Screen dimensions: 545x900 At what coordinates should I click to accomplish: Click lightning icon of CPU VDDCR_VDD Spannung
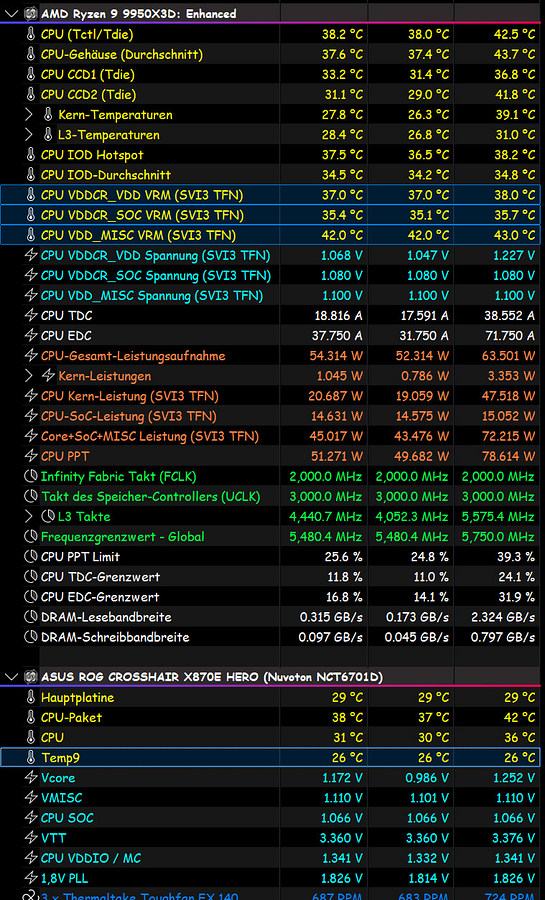coord(31,255)
